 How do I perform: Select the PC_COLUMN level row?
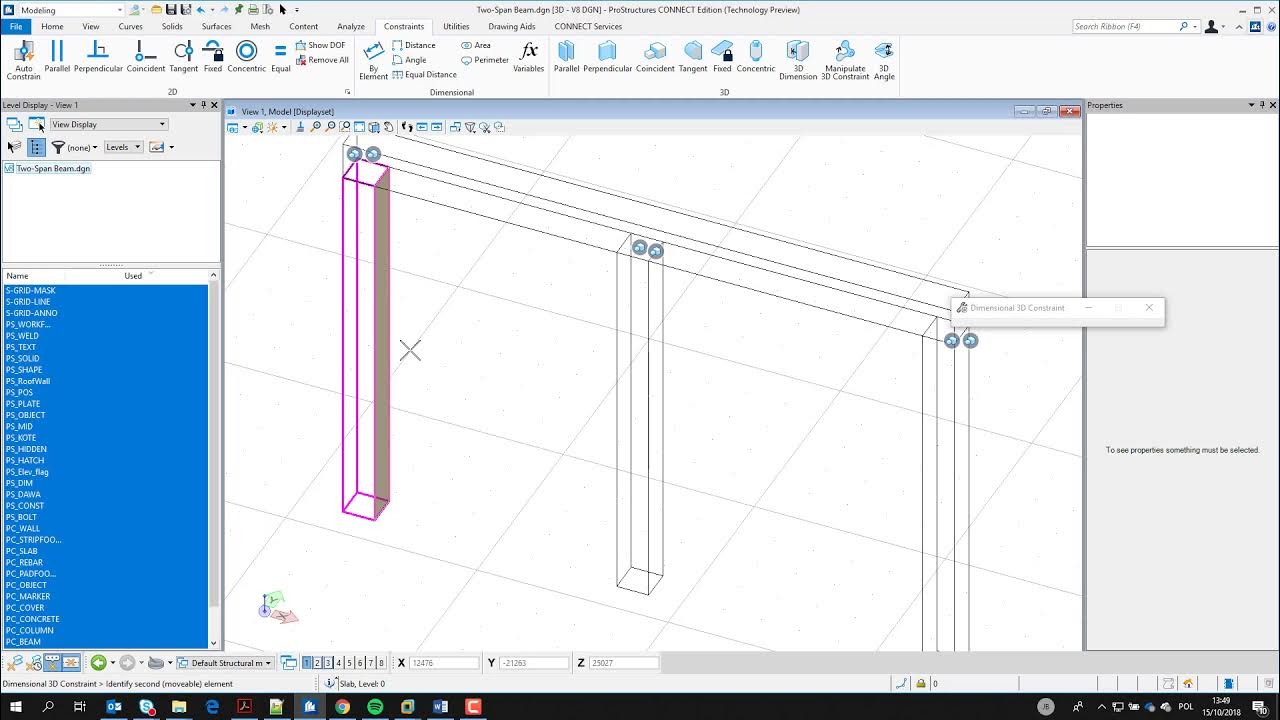tap(106, 630)
